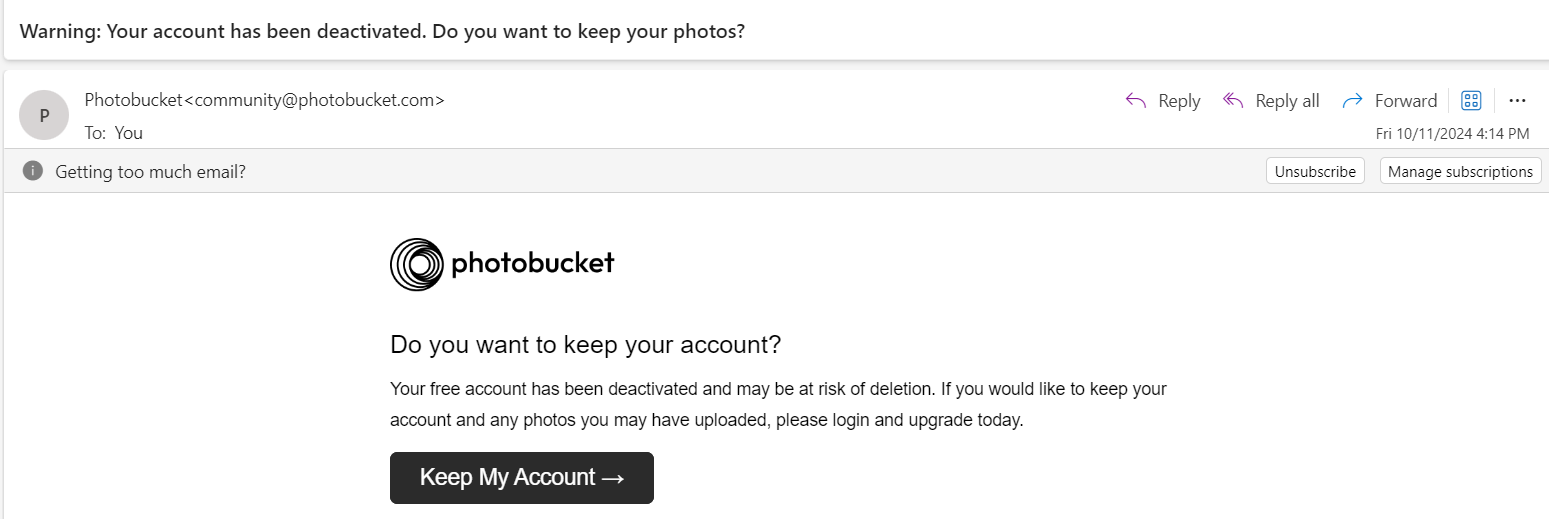Viewport: 1549px width, 519px height.
Task: Click the blue Forward arrow icon
Action: click(1352, 100)
